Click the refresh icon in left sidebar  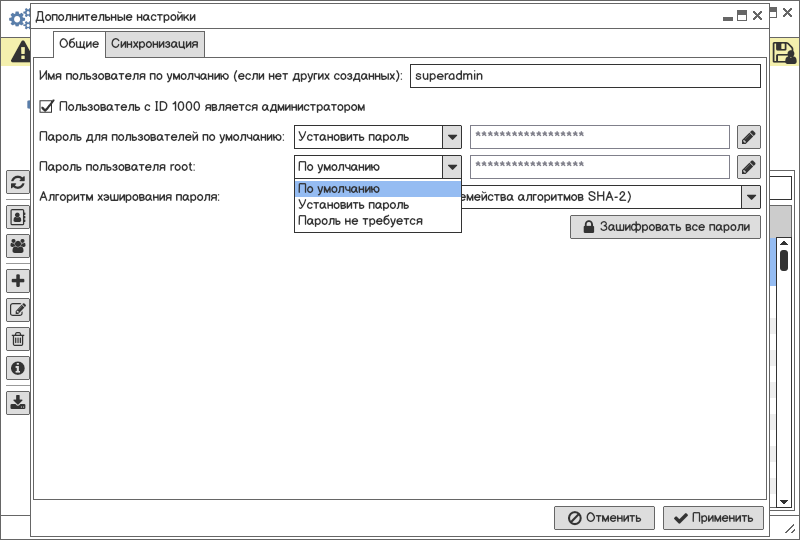(x=18, y=182)
